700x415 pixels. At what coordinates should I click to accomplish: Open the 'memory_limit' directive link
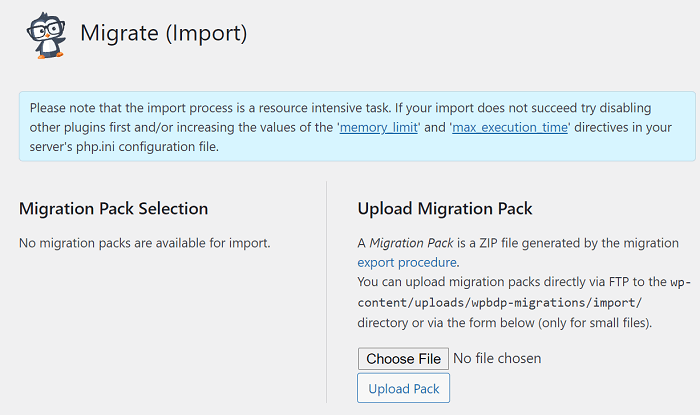[x=379, y=128]
